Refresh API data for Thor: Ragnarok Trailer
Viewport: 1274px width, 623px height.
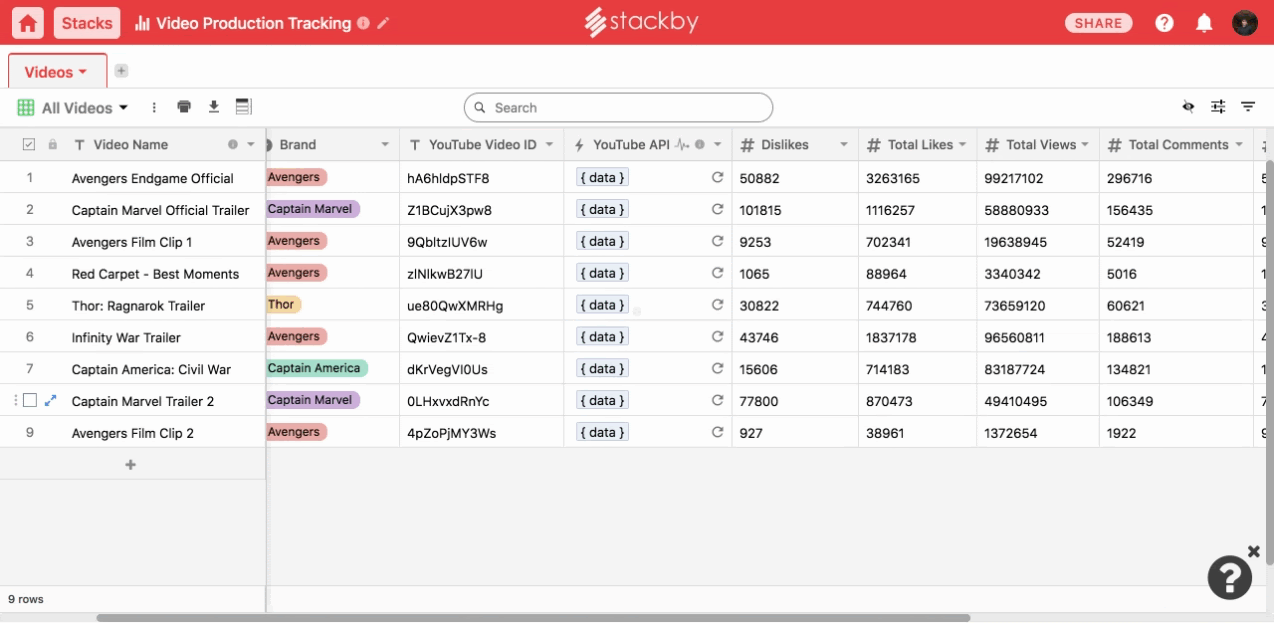tap(717, 305)
